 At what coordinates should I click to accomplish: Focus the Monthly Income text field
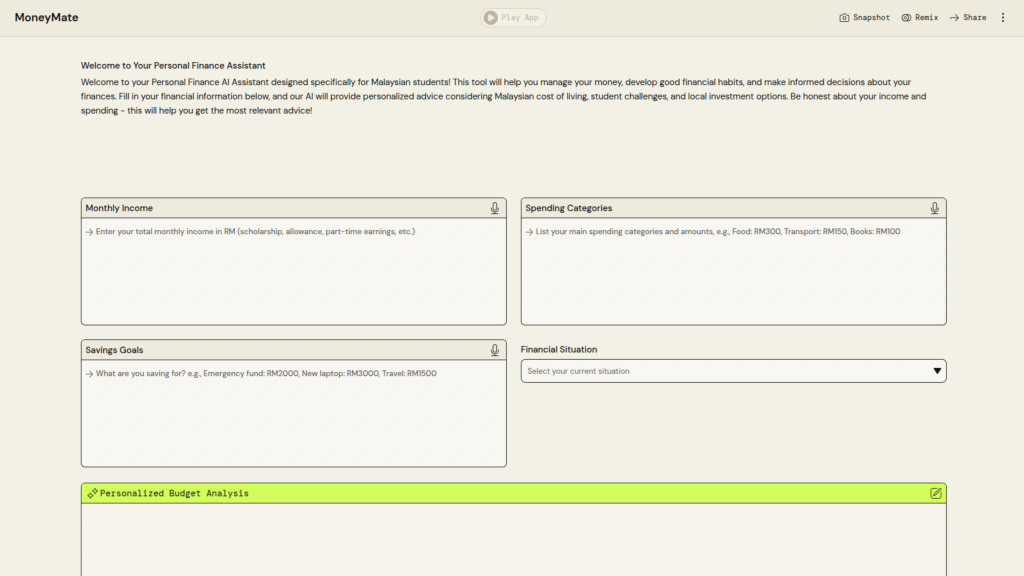[x=293, y=270]
